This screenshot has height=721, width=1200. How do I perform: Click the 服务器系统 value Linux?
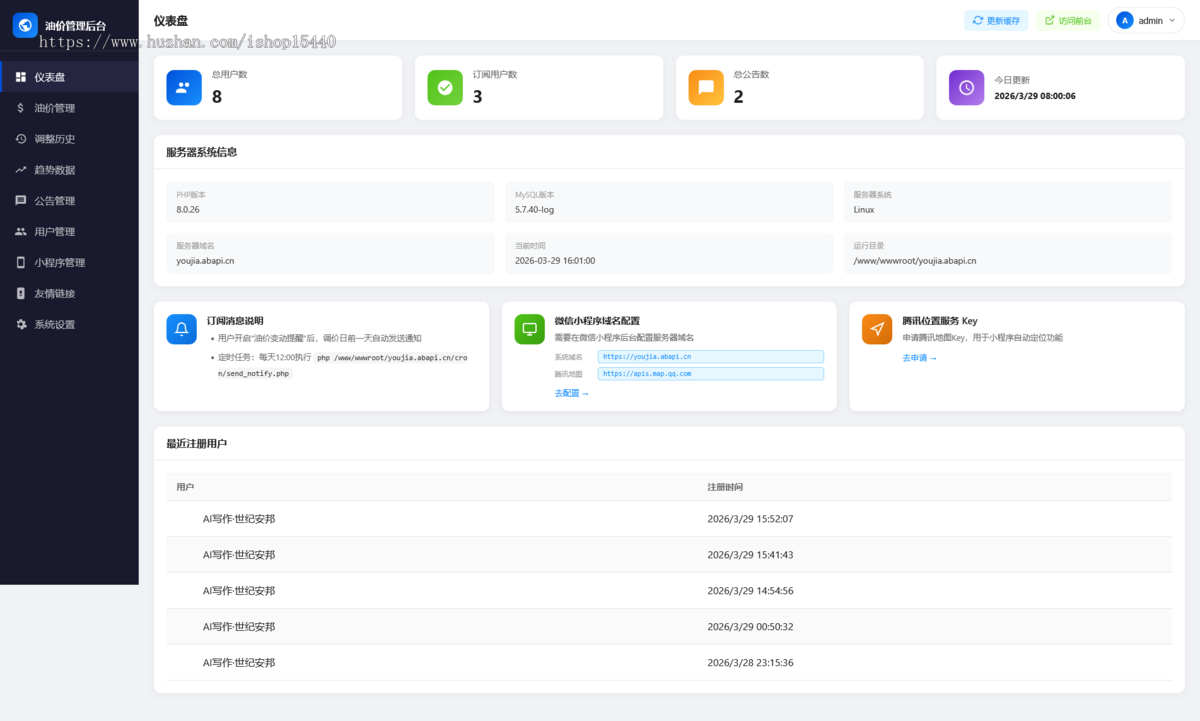(x=864, y=210)
